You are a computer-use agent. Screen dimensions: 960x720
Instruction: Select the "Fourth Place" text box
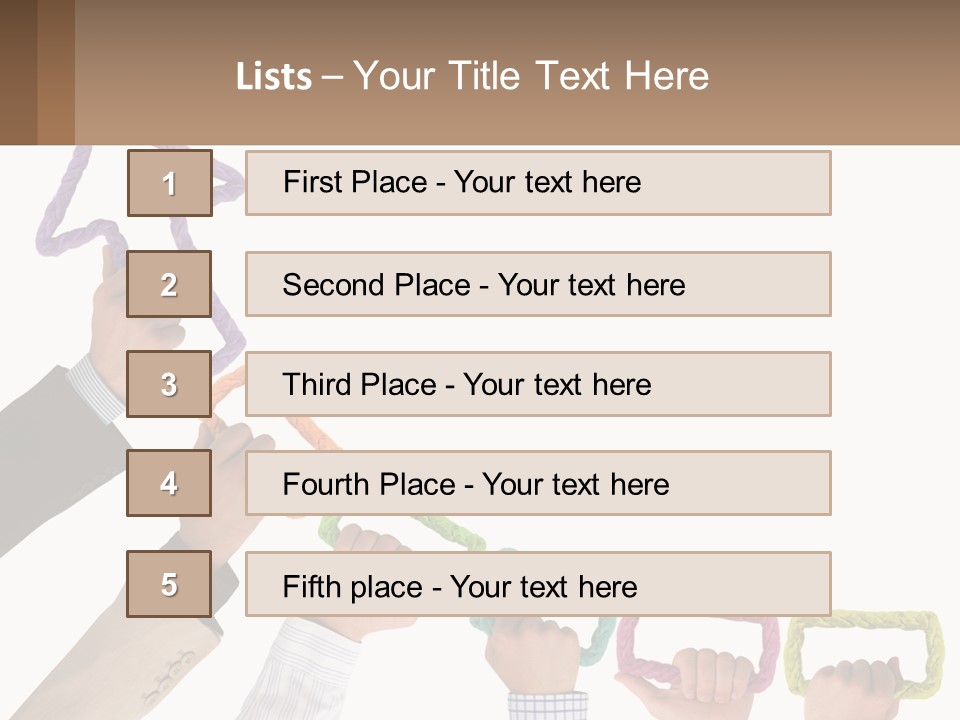538,484
